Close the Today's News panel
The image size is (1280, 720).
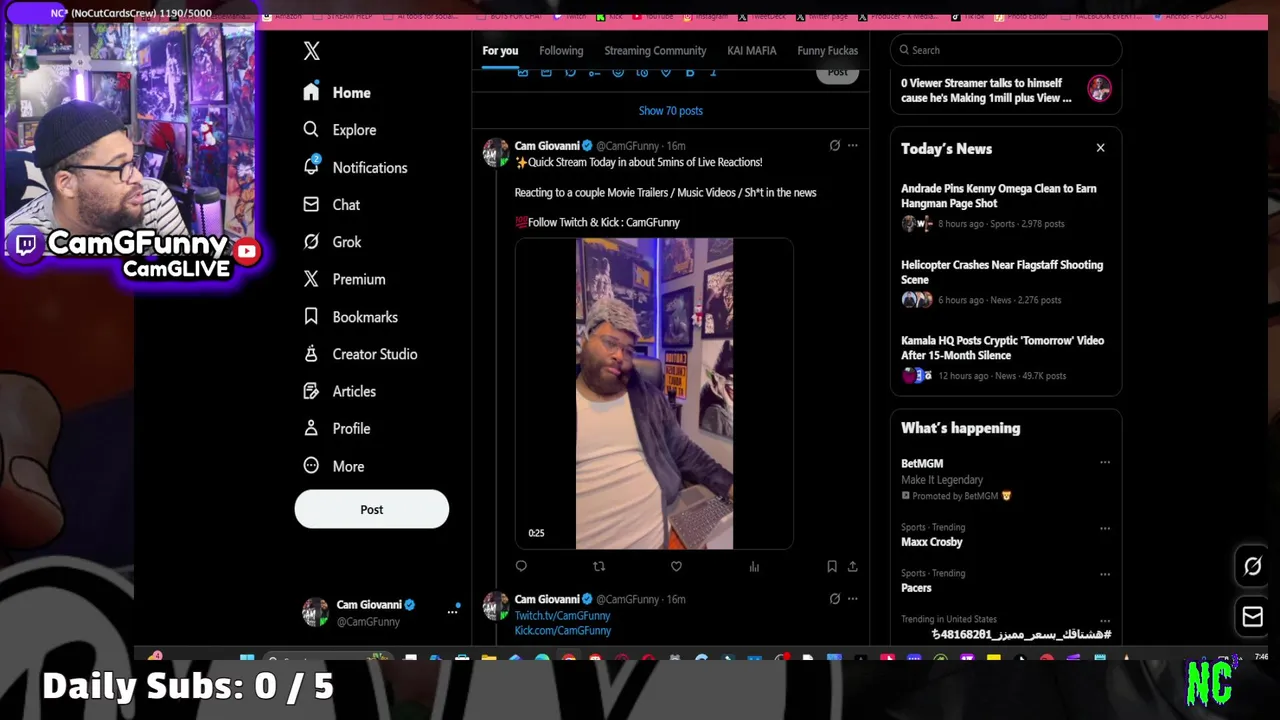(x=1100, y=148)
